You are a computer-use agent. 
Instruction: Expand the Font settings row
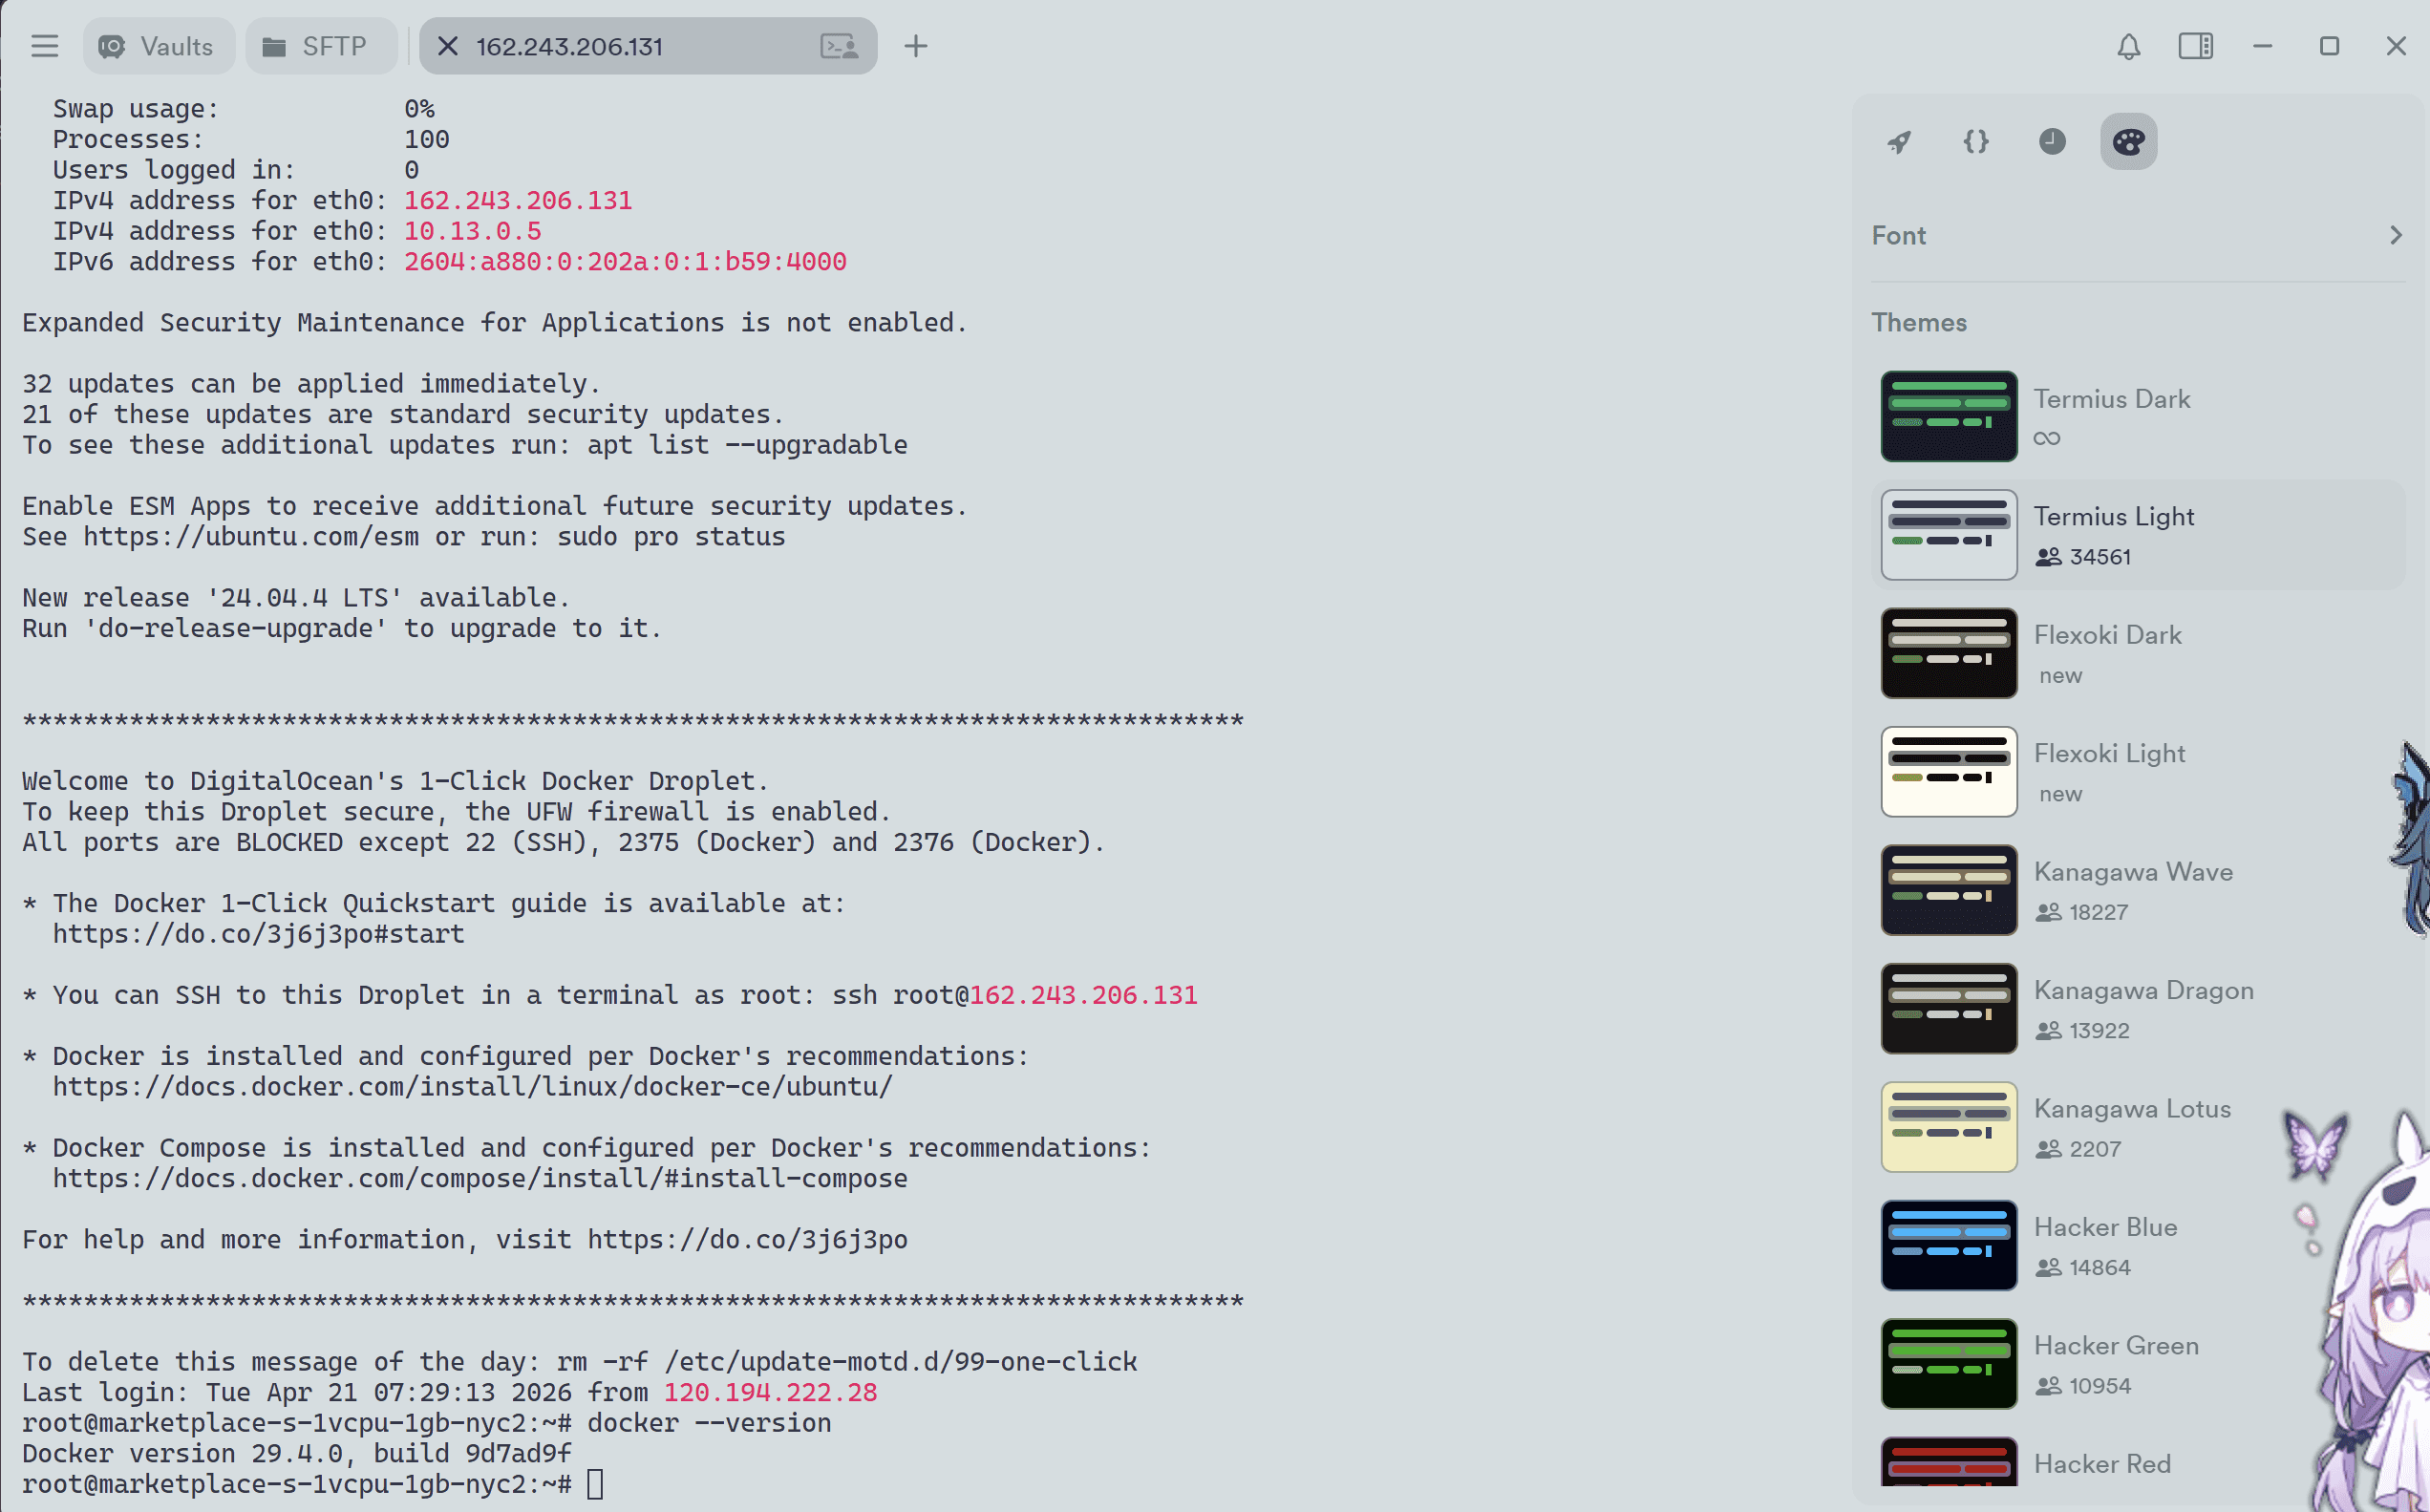[x=2138, y=235]
